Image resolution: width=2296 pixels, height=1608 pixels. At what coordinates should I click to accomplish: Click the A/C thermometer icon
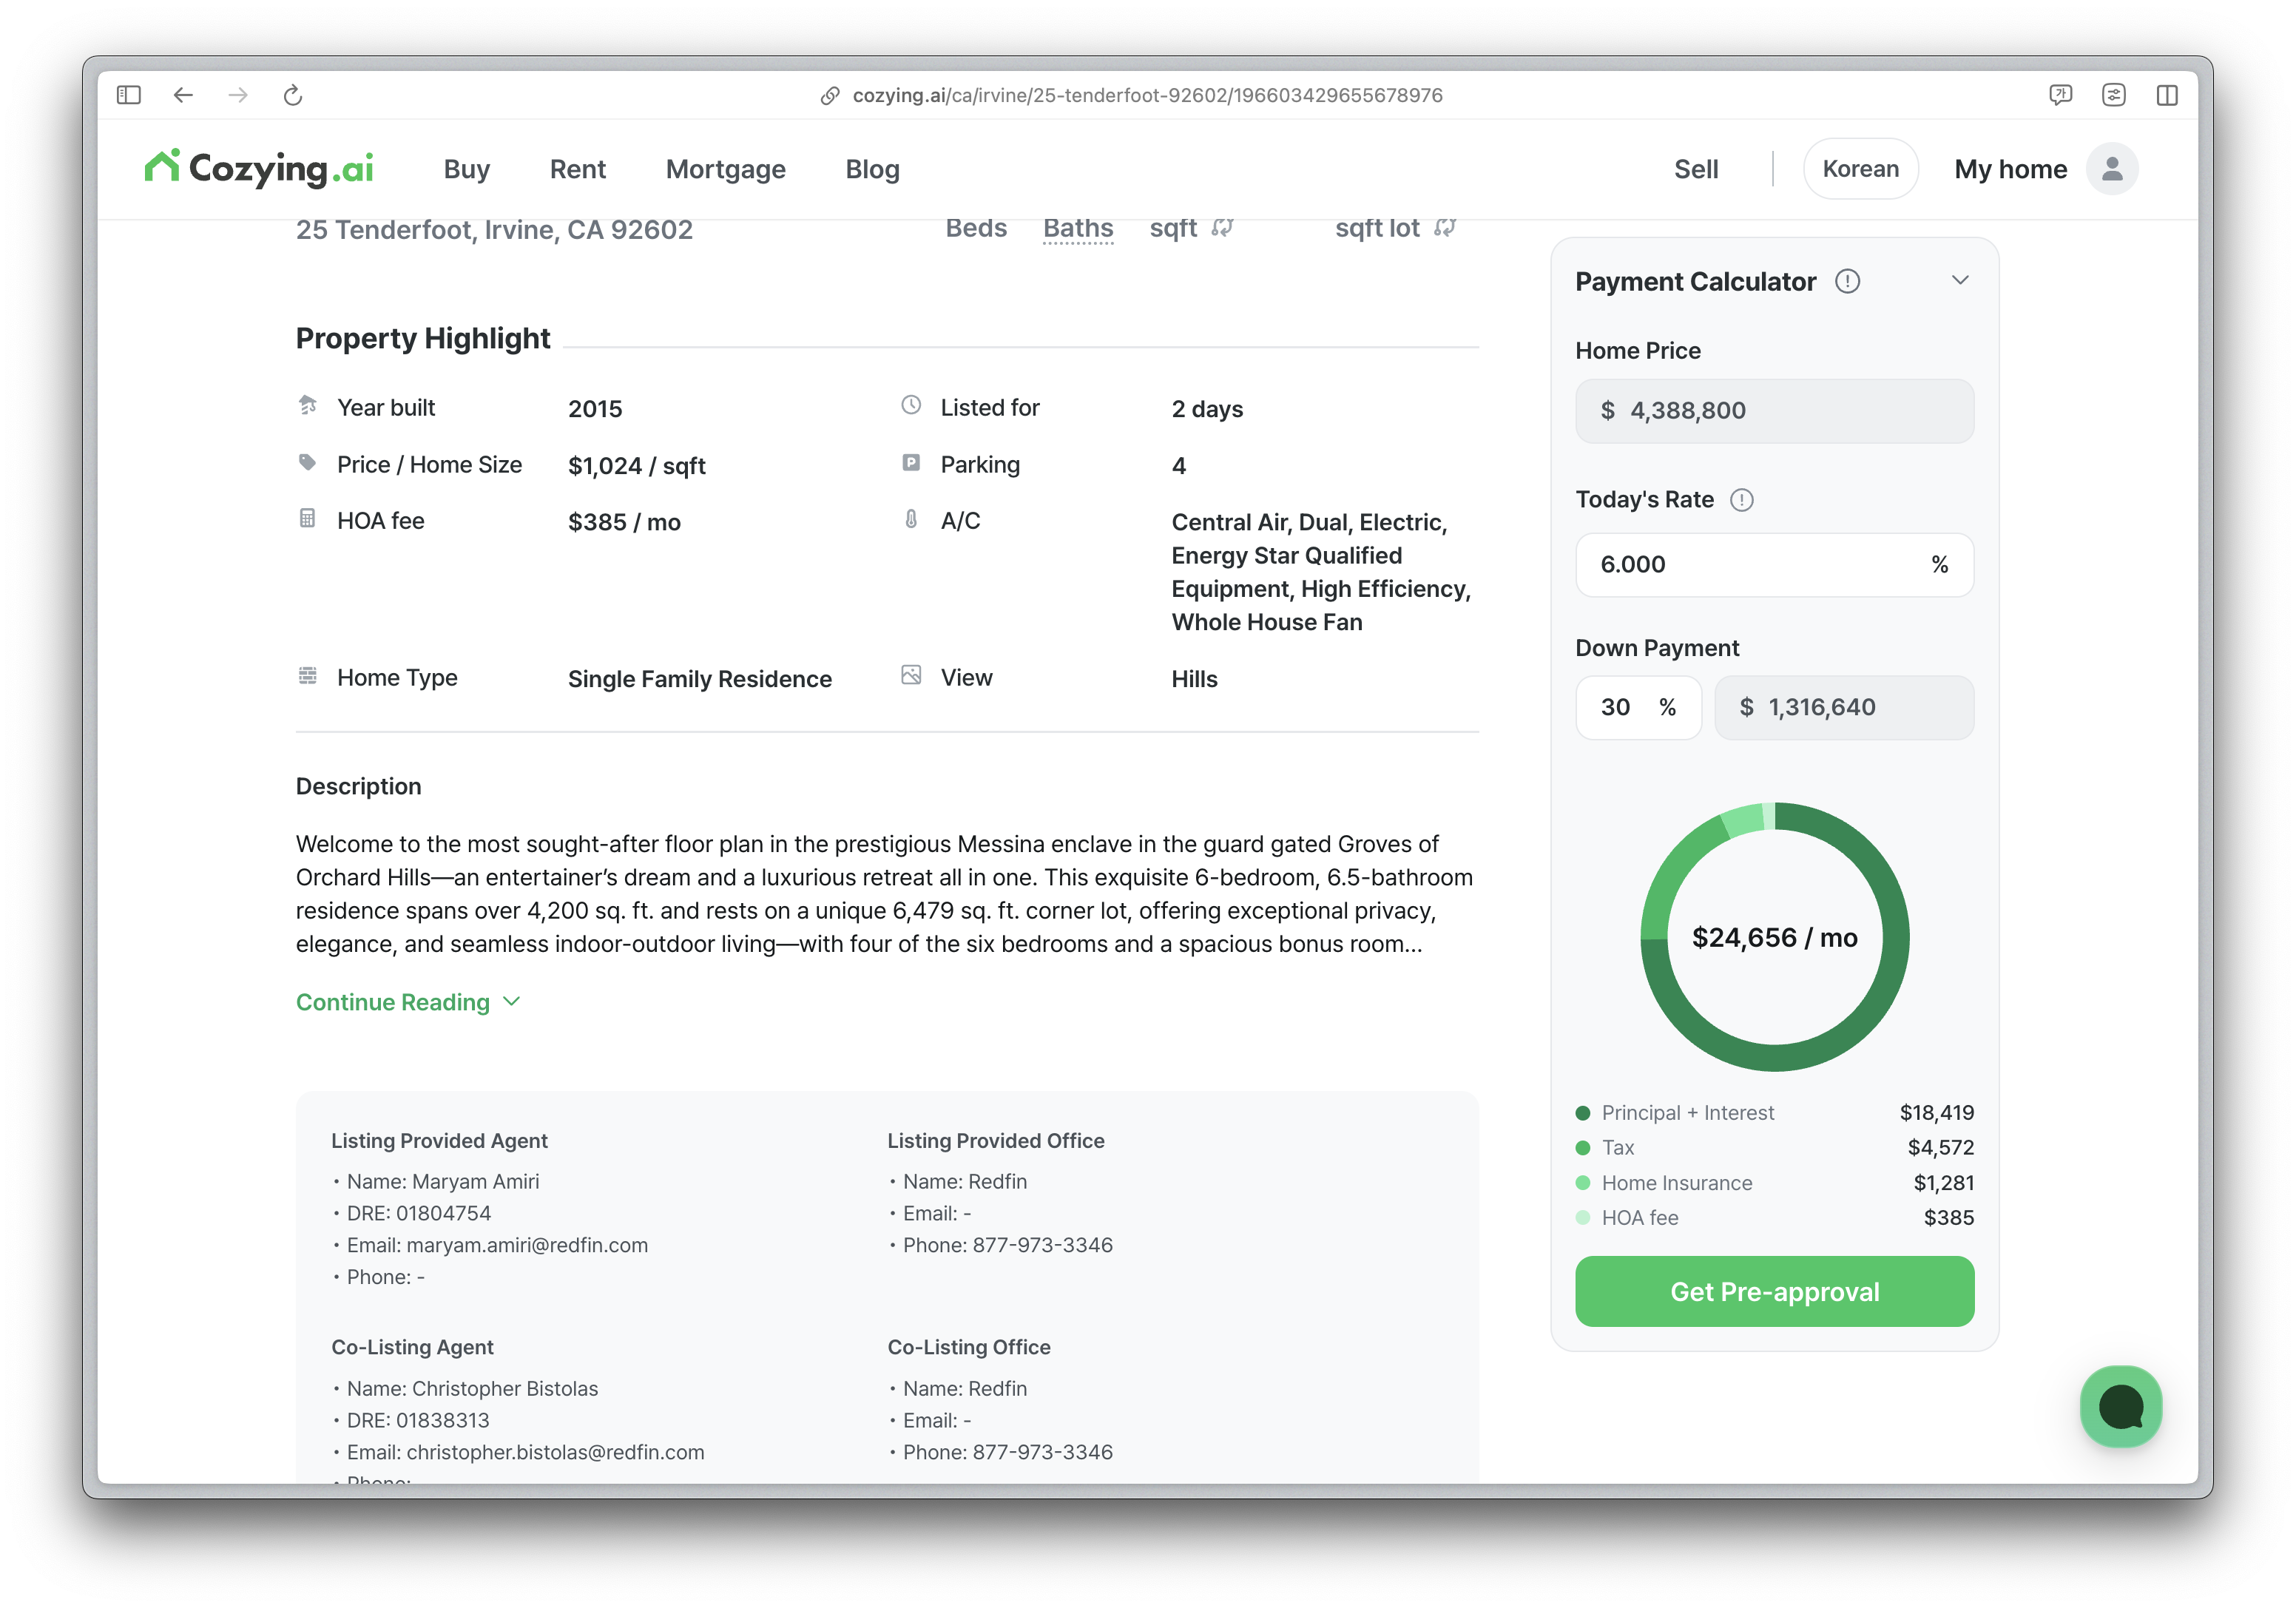911,518
